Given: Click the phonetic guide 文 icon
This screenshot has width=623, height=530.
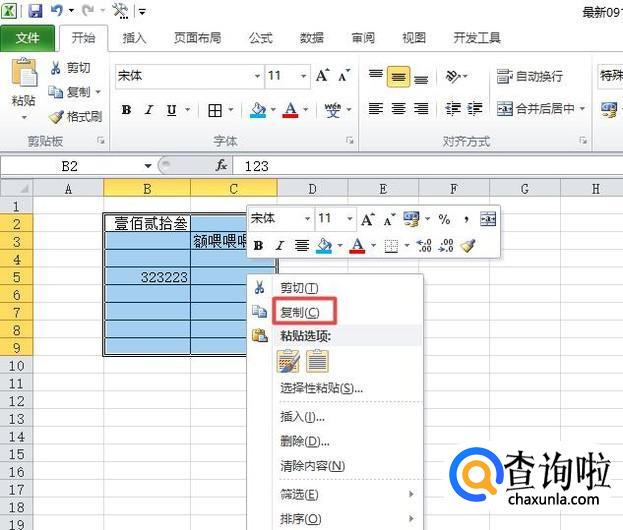Looking at the screenshot, I should pyautogui.click(x=333, y=110).
